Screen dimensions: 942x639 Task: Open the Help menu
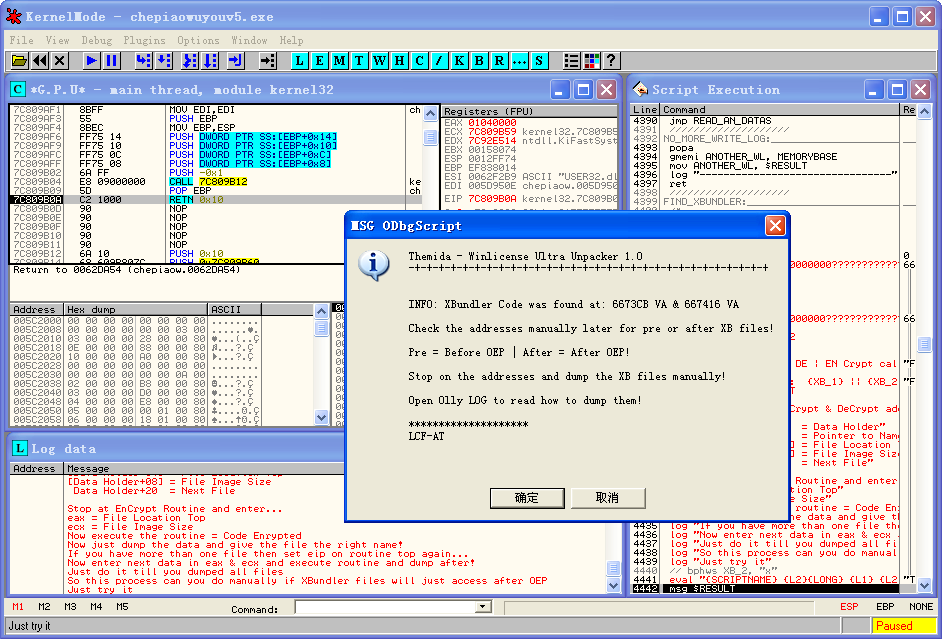pos(291,40)
